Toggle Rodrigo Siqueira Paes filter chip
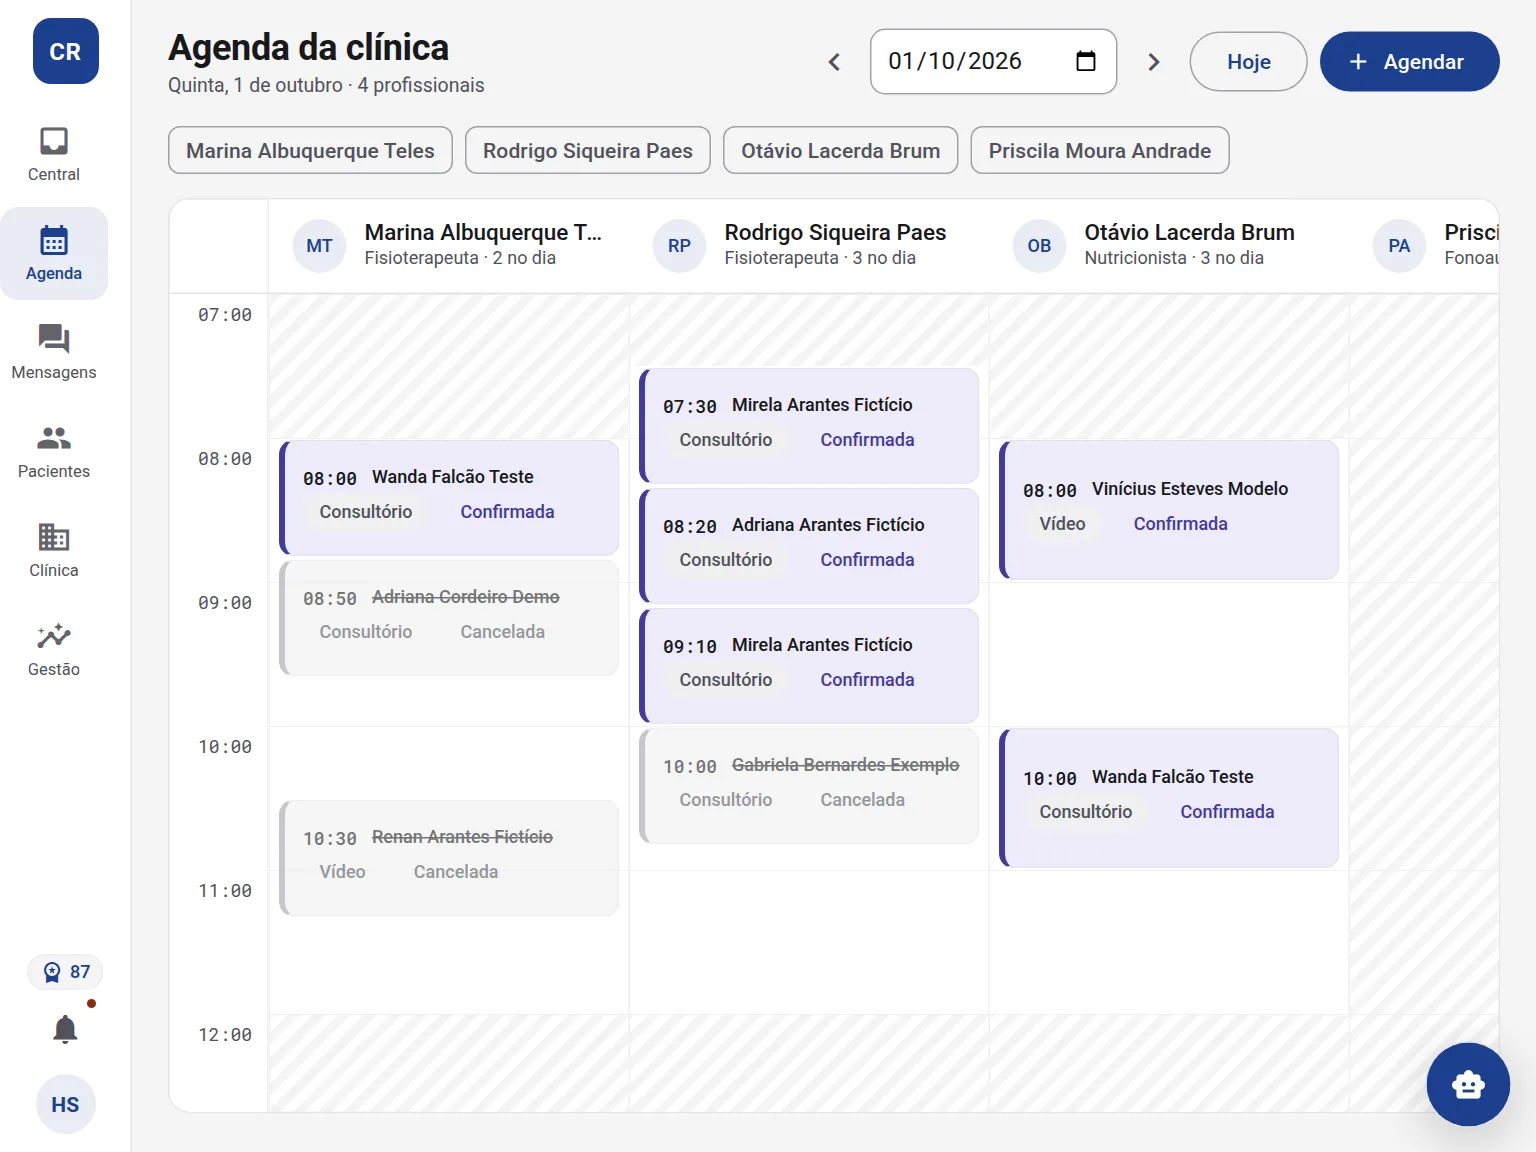 coord(588,150)
